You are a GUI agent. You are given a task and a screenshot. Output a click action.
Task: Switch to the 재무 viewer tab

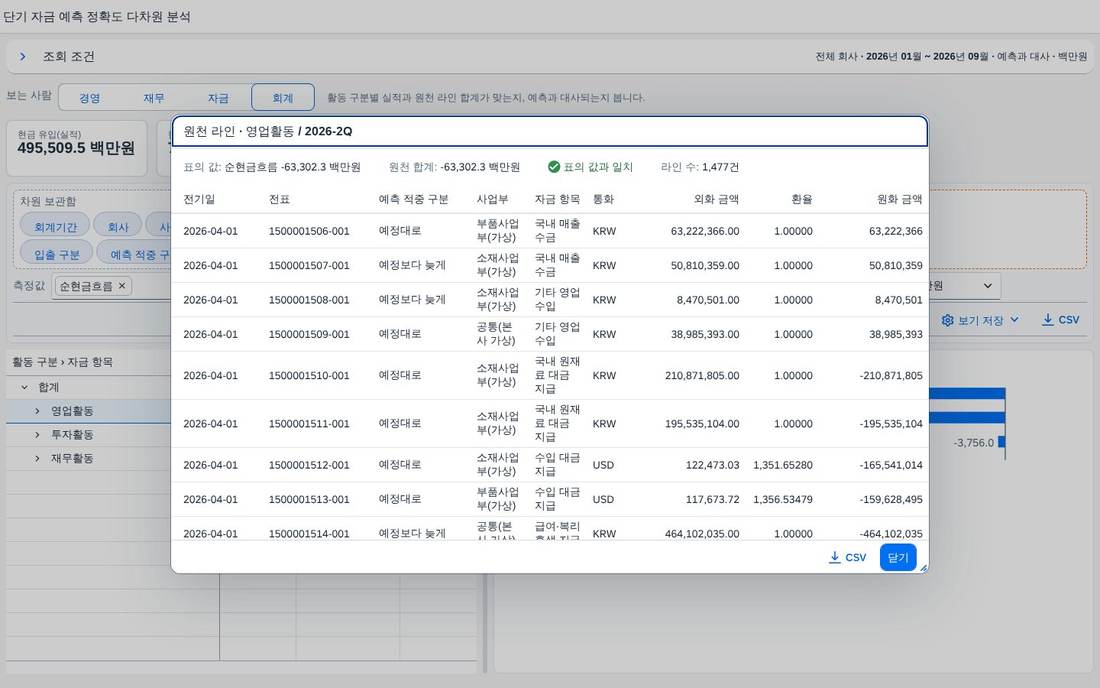pyautogui.click(x=154, y=97)
